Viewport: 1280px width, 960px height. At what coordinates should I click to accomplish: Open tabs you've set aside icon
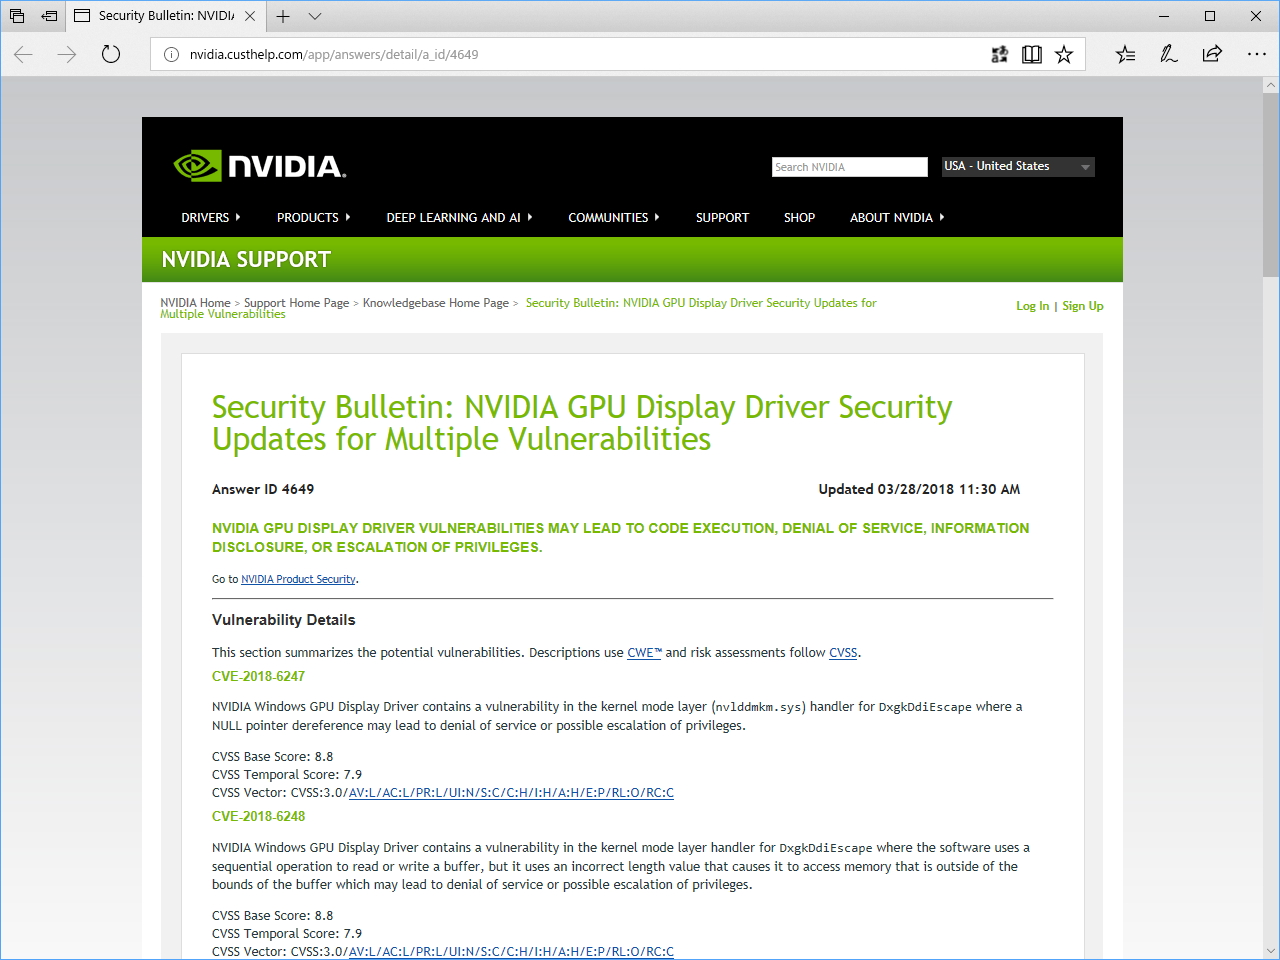point(17,16)
